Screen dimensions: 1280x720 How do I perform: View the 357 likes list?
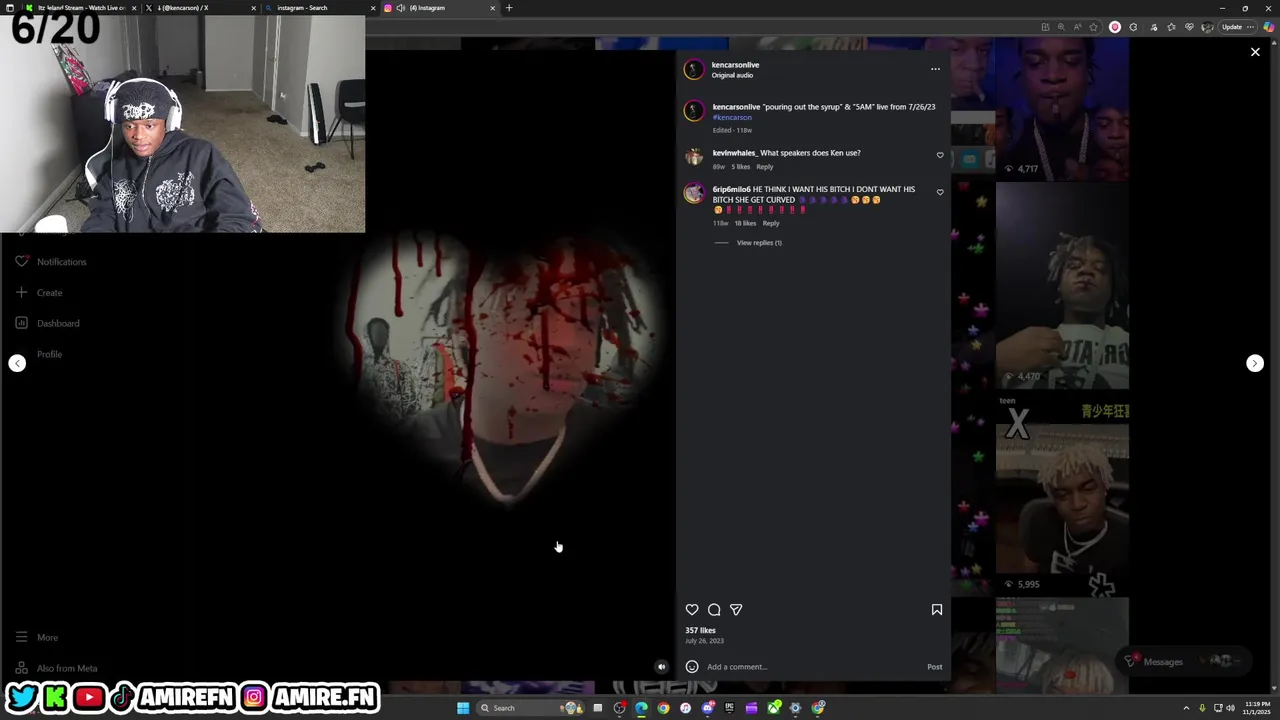pyautogui.click(x=700, y=631)
